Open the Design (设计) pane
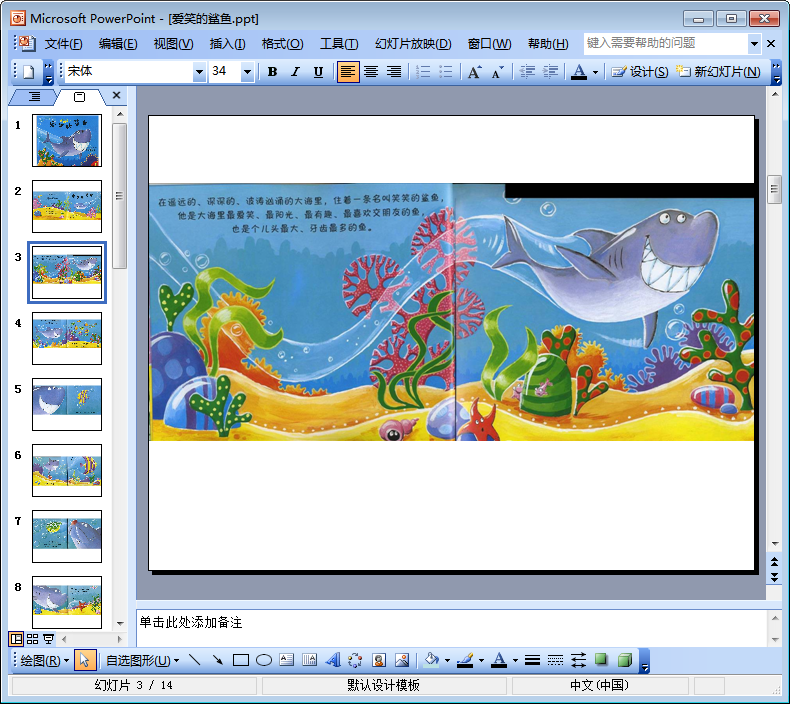 pos(640,72)
